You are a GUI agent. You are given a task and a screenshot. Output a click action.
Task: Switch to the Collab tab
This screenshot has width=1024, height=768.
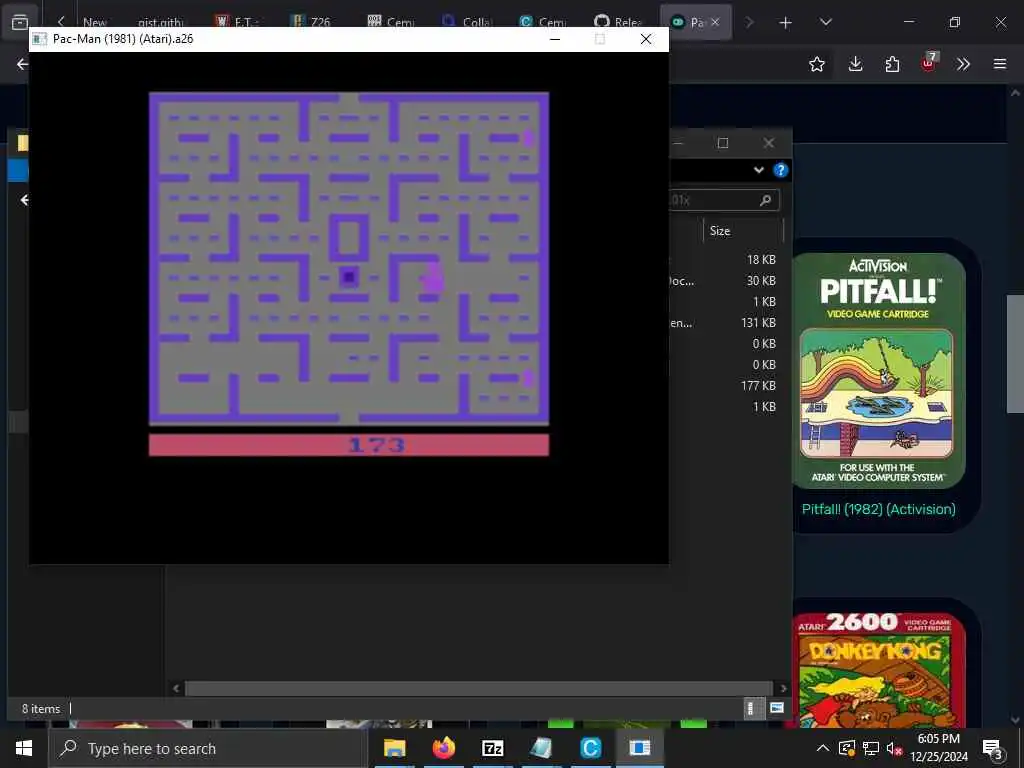point(468,22)
